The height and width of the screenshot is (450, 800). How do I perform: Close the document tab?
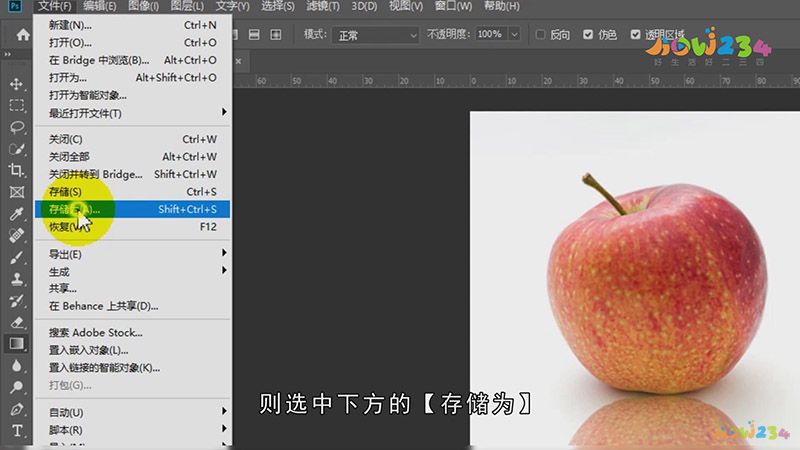(x=238, y=61)
